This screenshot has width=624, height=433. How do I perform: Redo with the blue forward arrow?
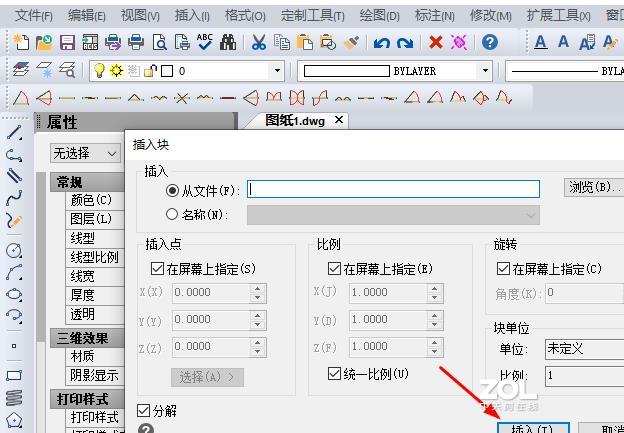click(x=405, y=42)
